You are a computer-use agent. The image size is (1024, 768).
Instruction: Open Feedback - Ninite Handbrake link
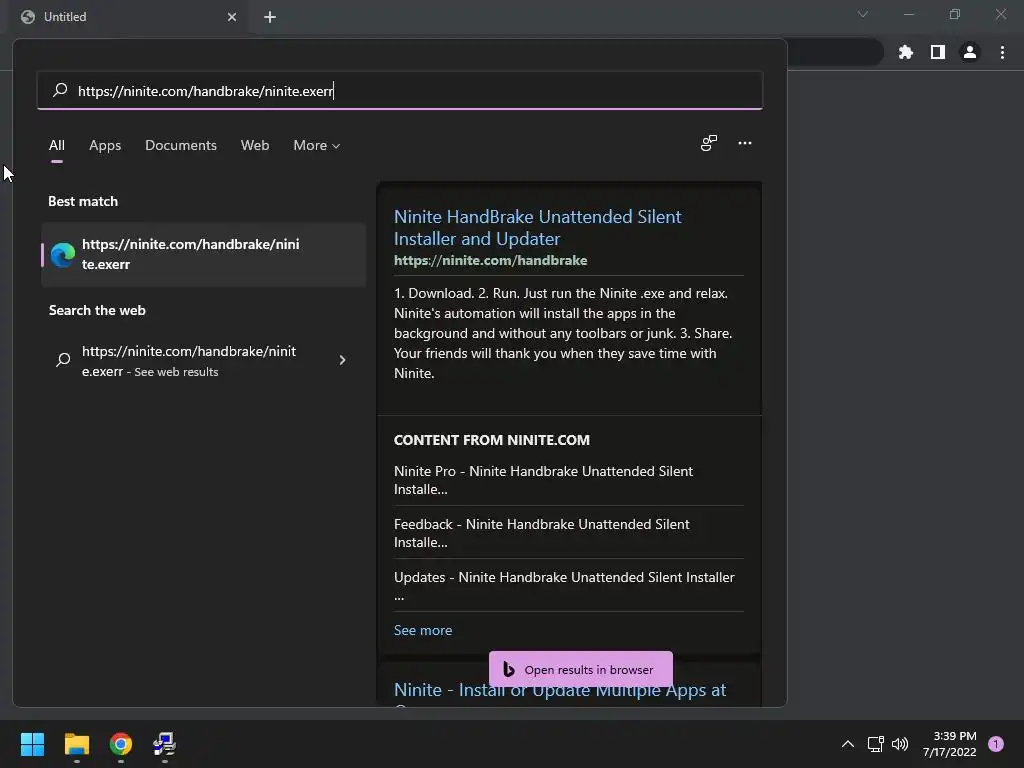click(541, 533)
